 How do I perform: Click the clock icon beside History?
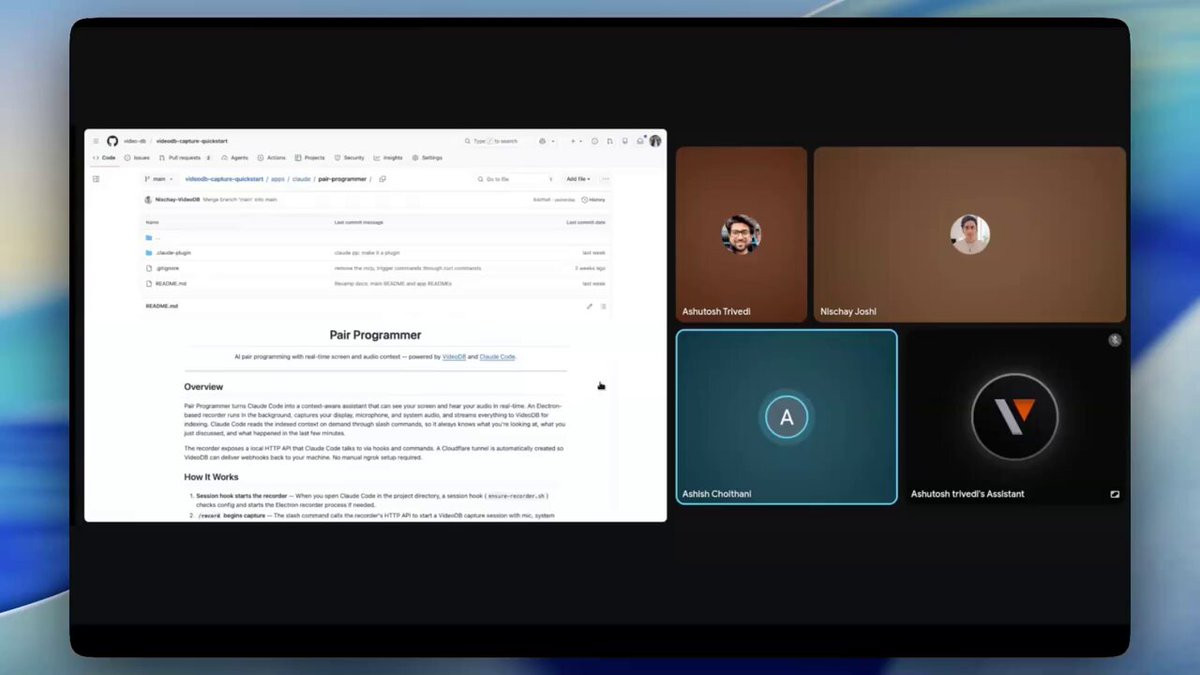584,200
